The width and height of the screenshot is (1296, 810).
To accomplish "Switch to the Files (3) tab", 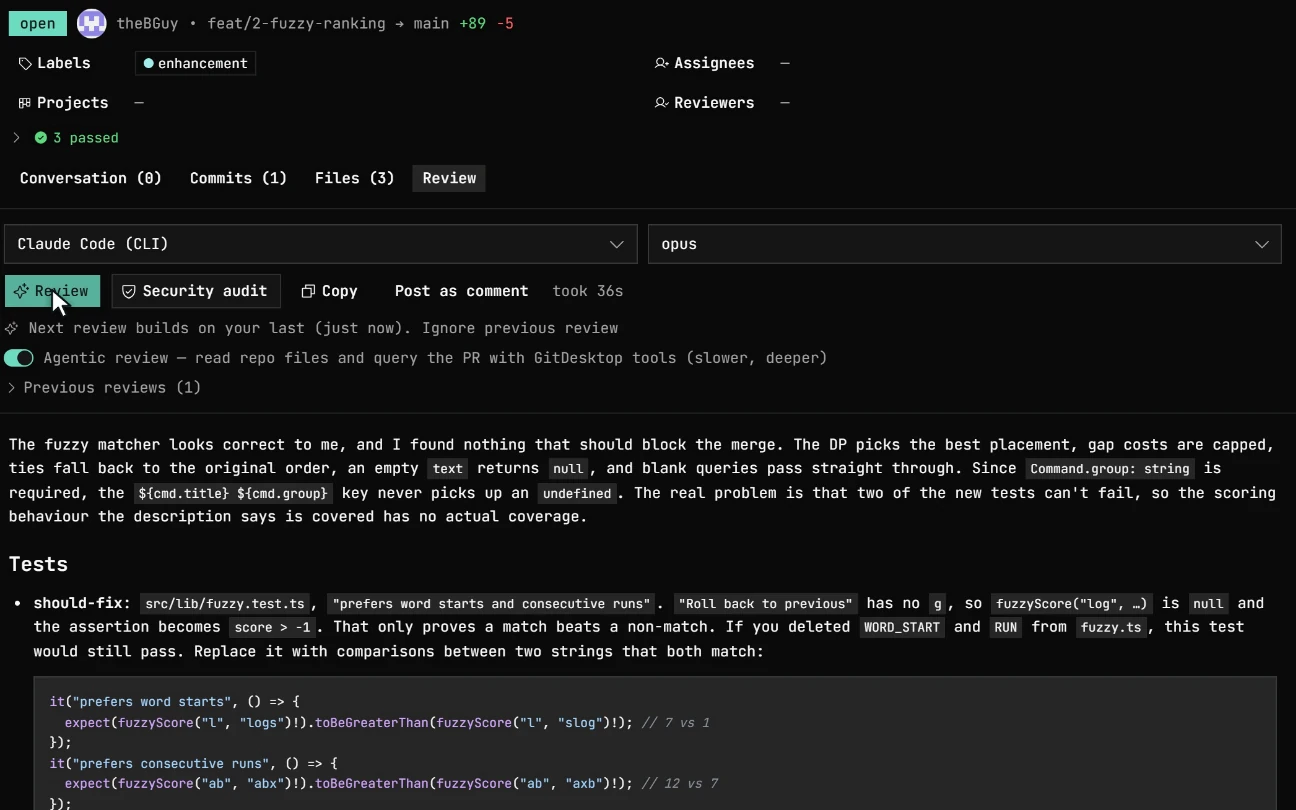I will click(x=355, y=178).
